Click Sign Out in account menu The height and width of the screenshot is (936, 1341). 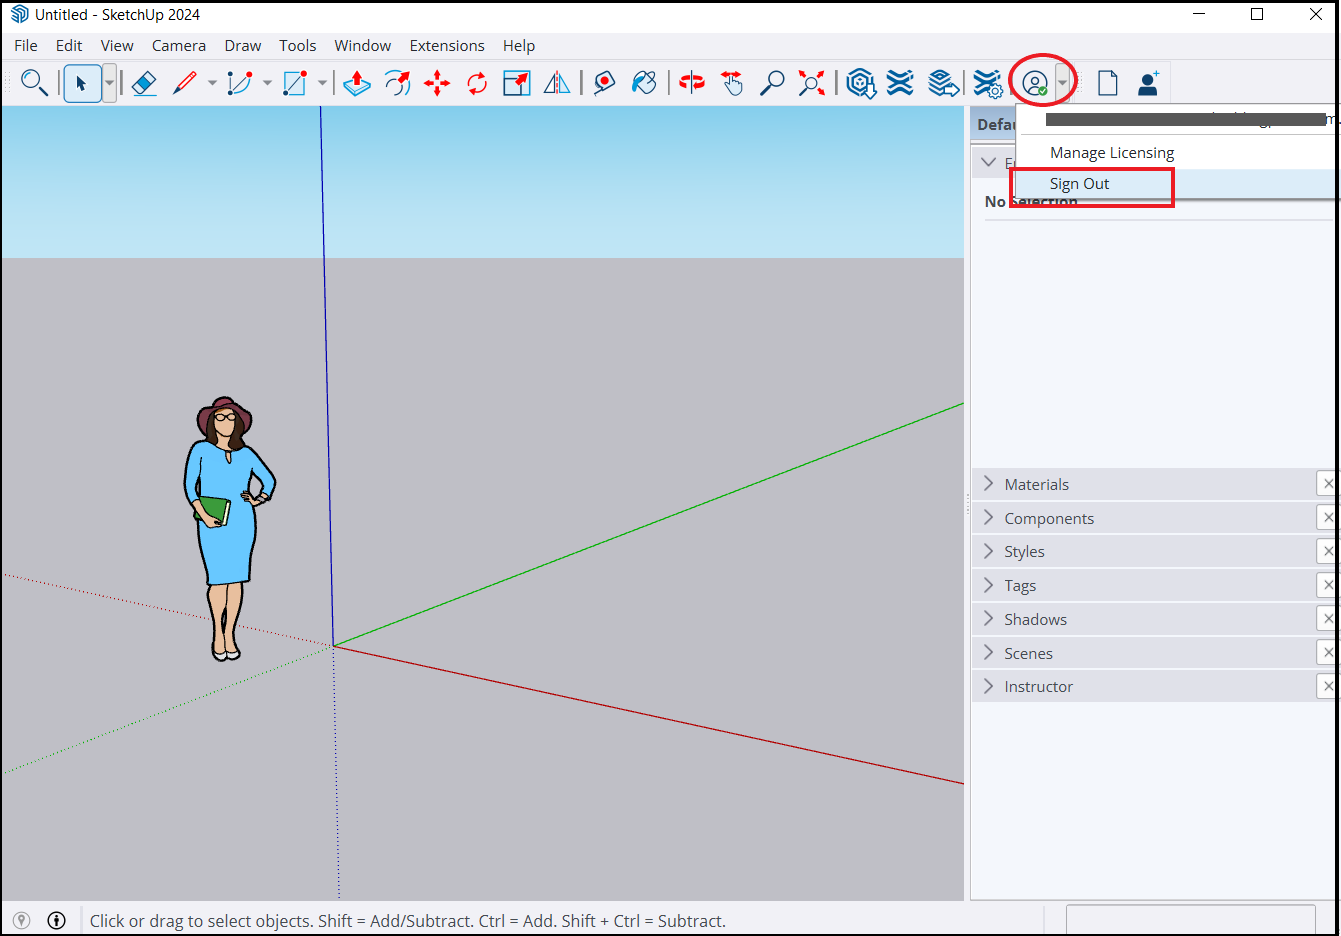click(x=1079, y=184)
